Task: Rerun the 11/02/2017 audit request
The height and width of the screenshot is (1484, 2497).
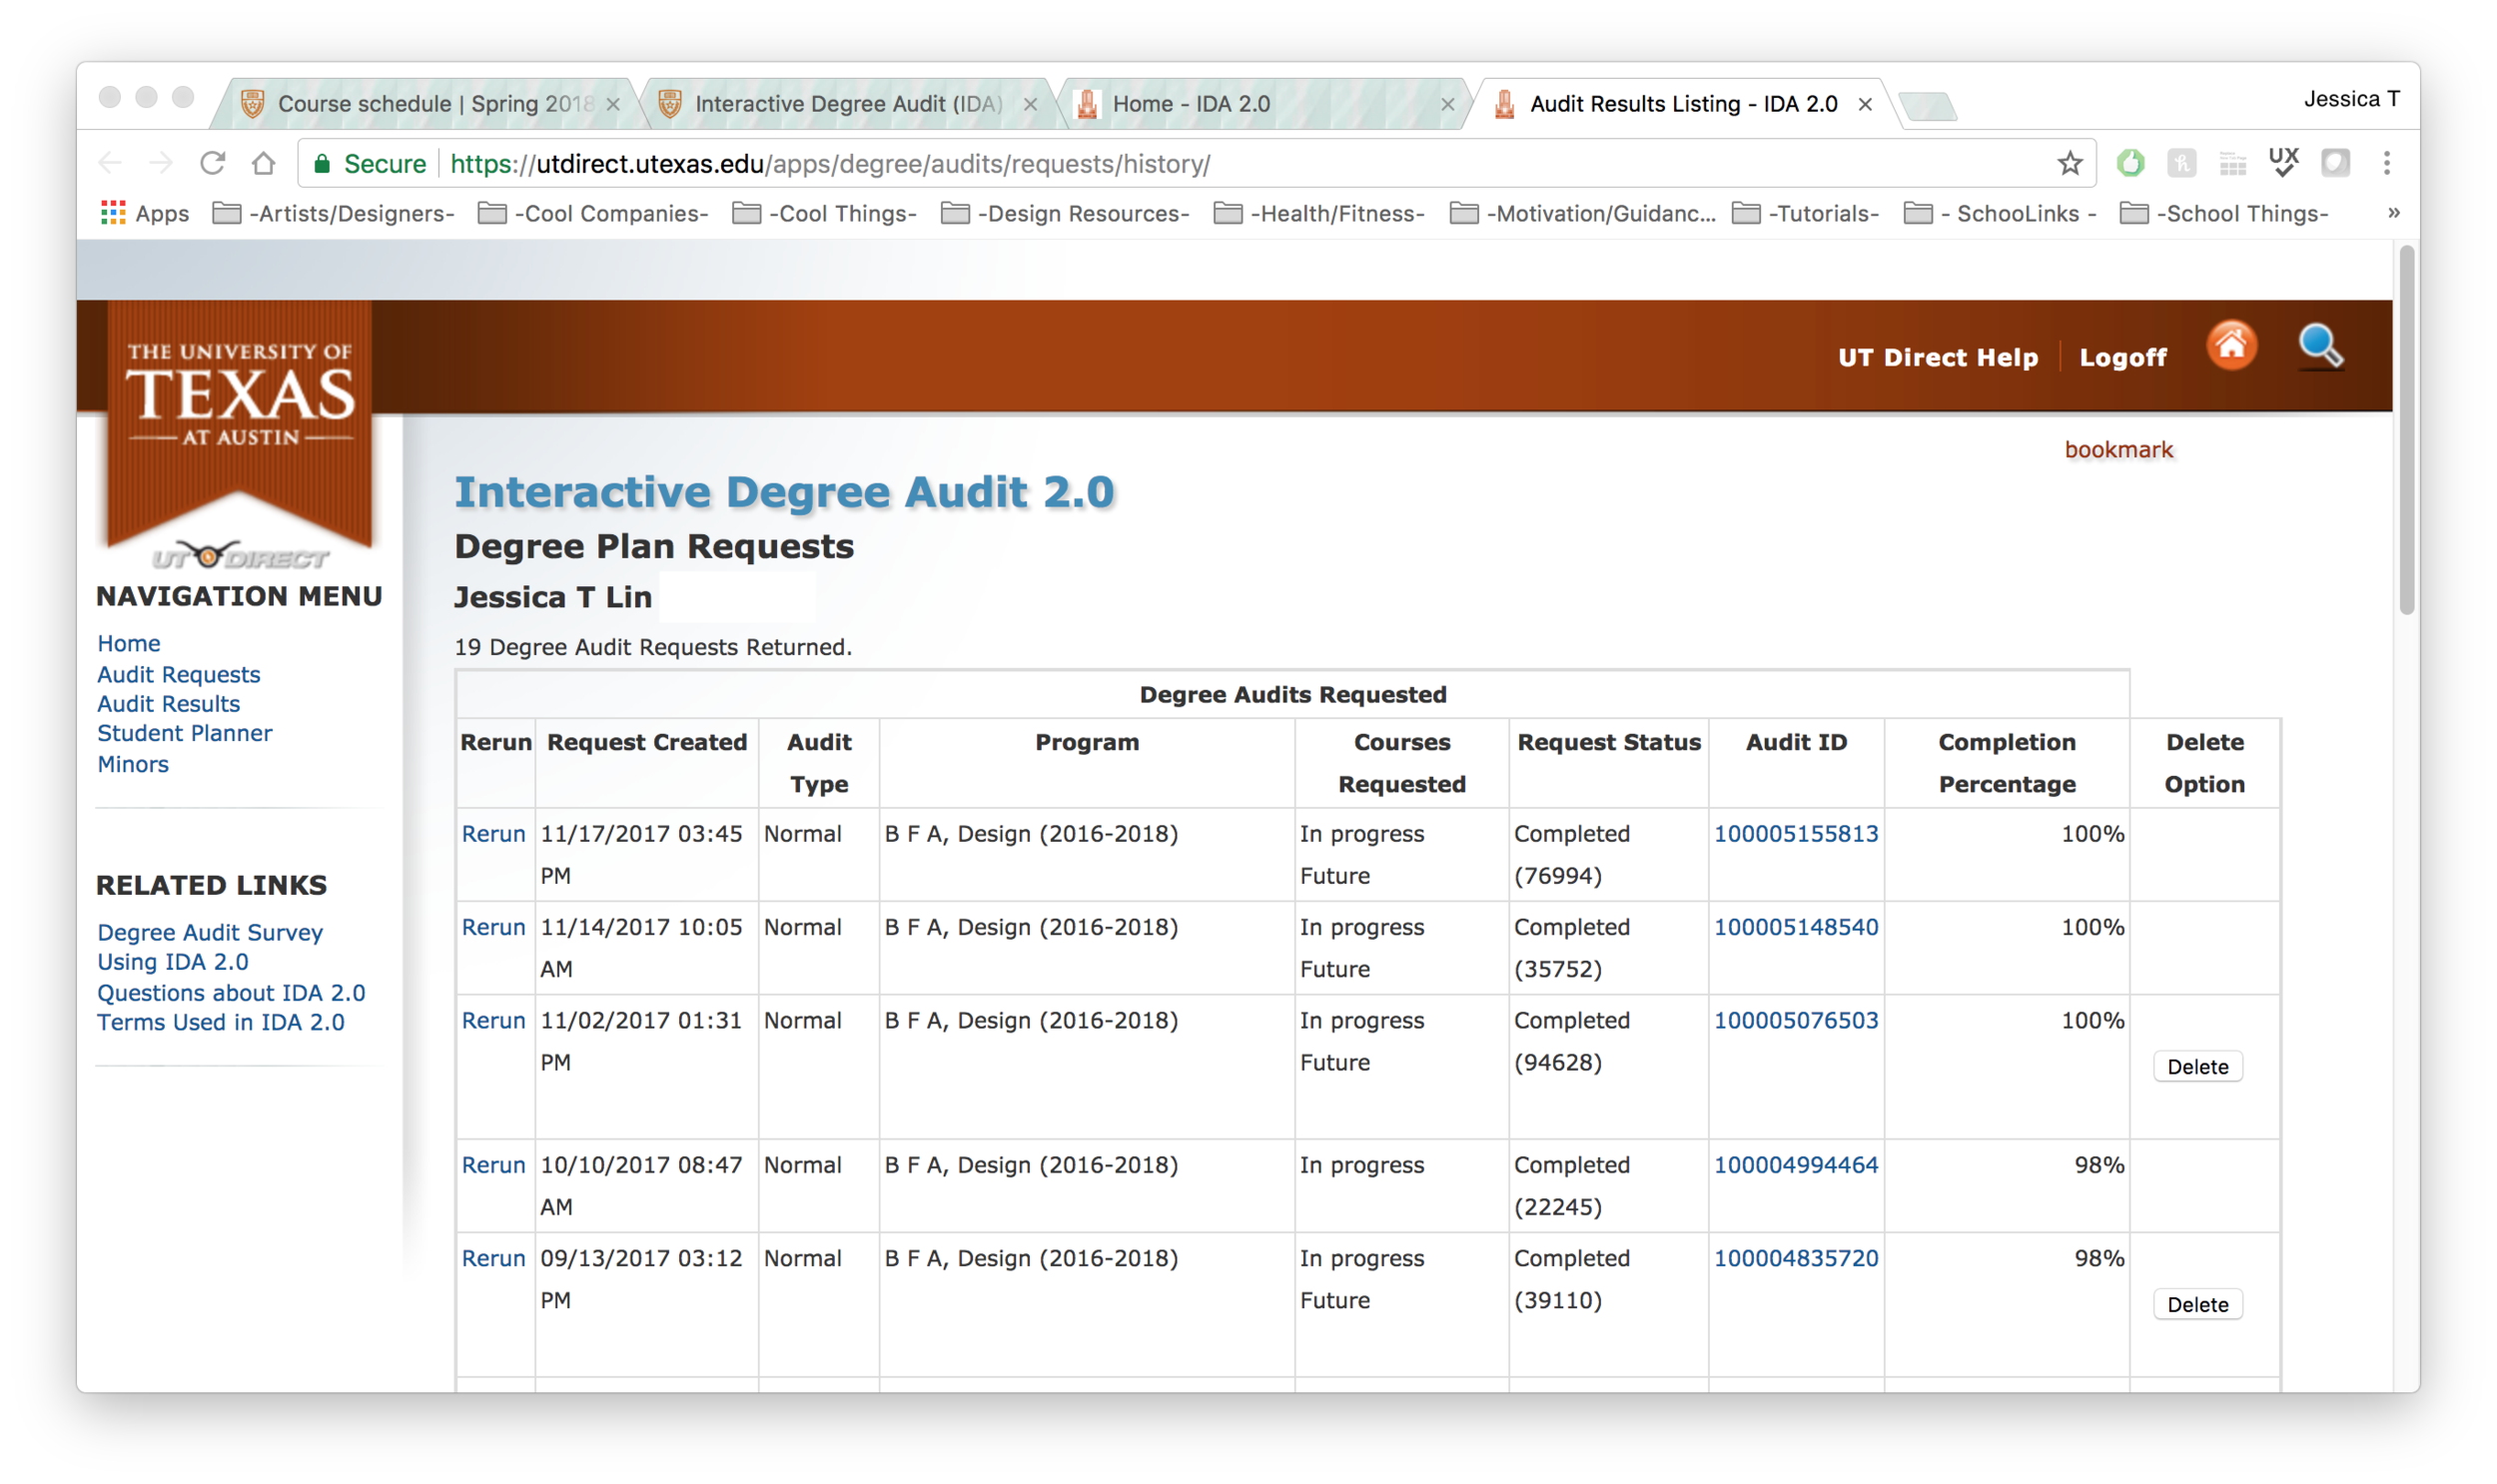Action: pyautogui.click(x=493, y=1020)
